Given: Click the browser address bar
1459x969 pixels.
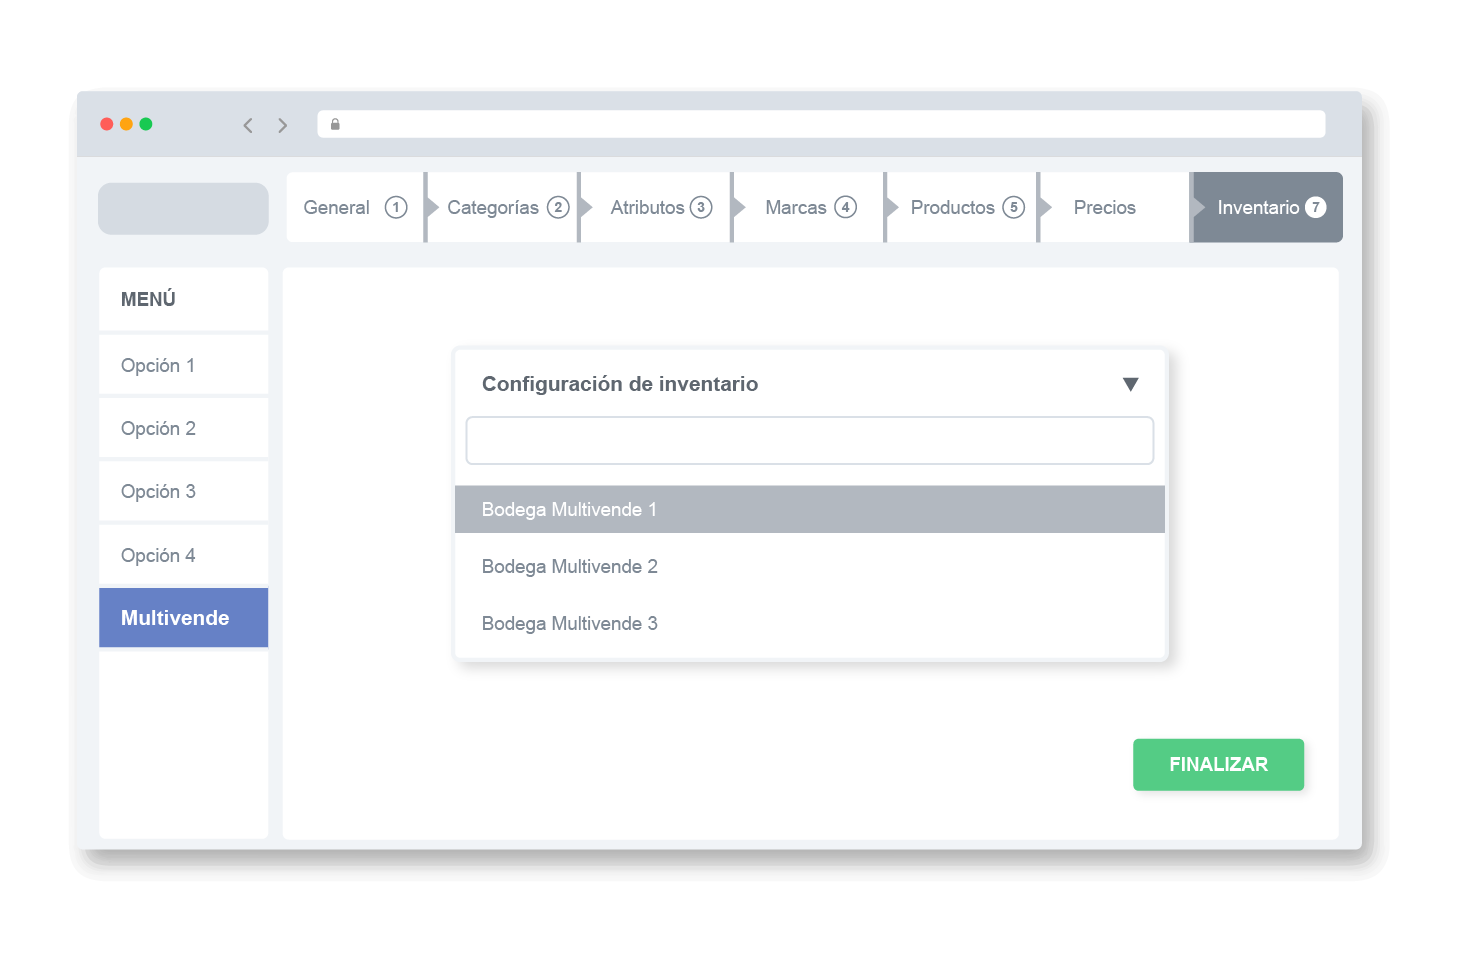Looking at the screenshot, I should [821, 124].
